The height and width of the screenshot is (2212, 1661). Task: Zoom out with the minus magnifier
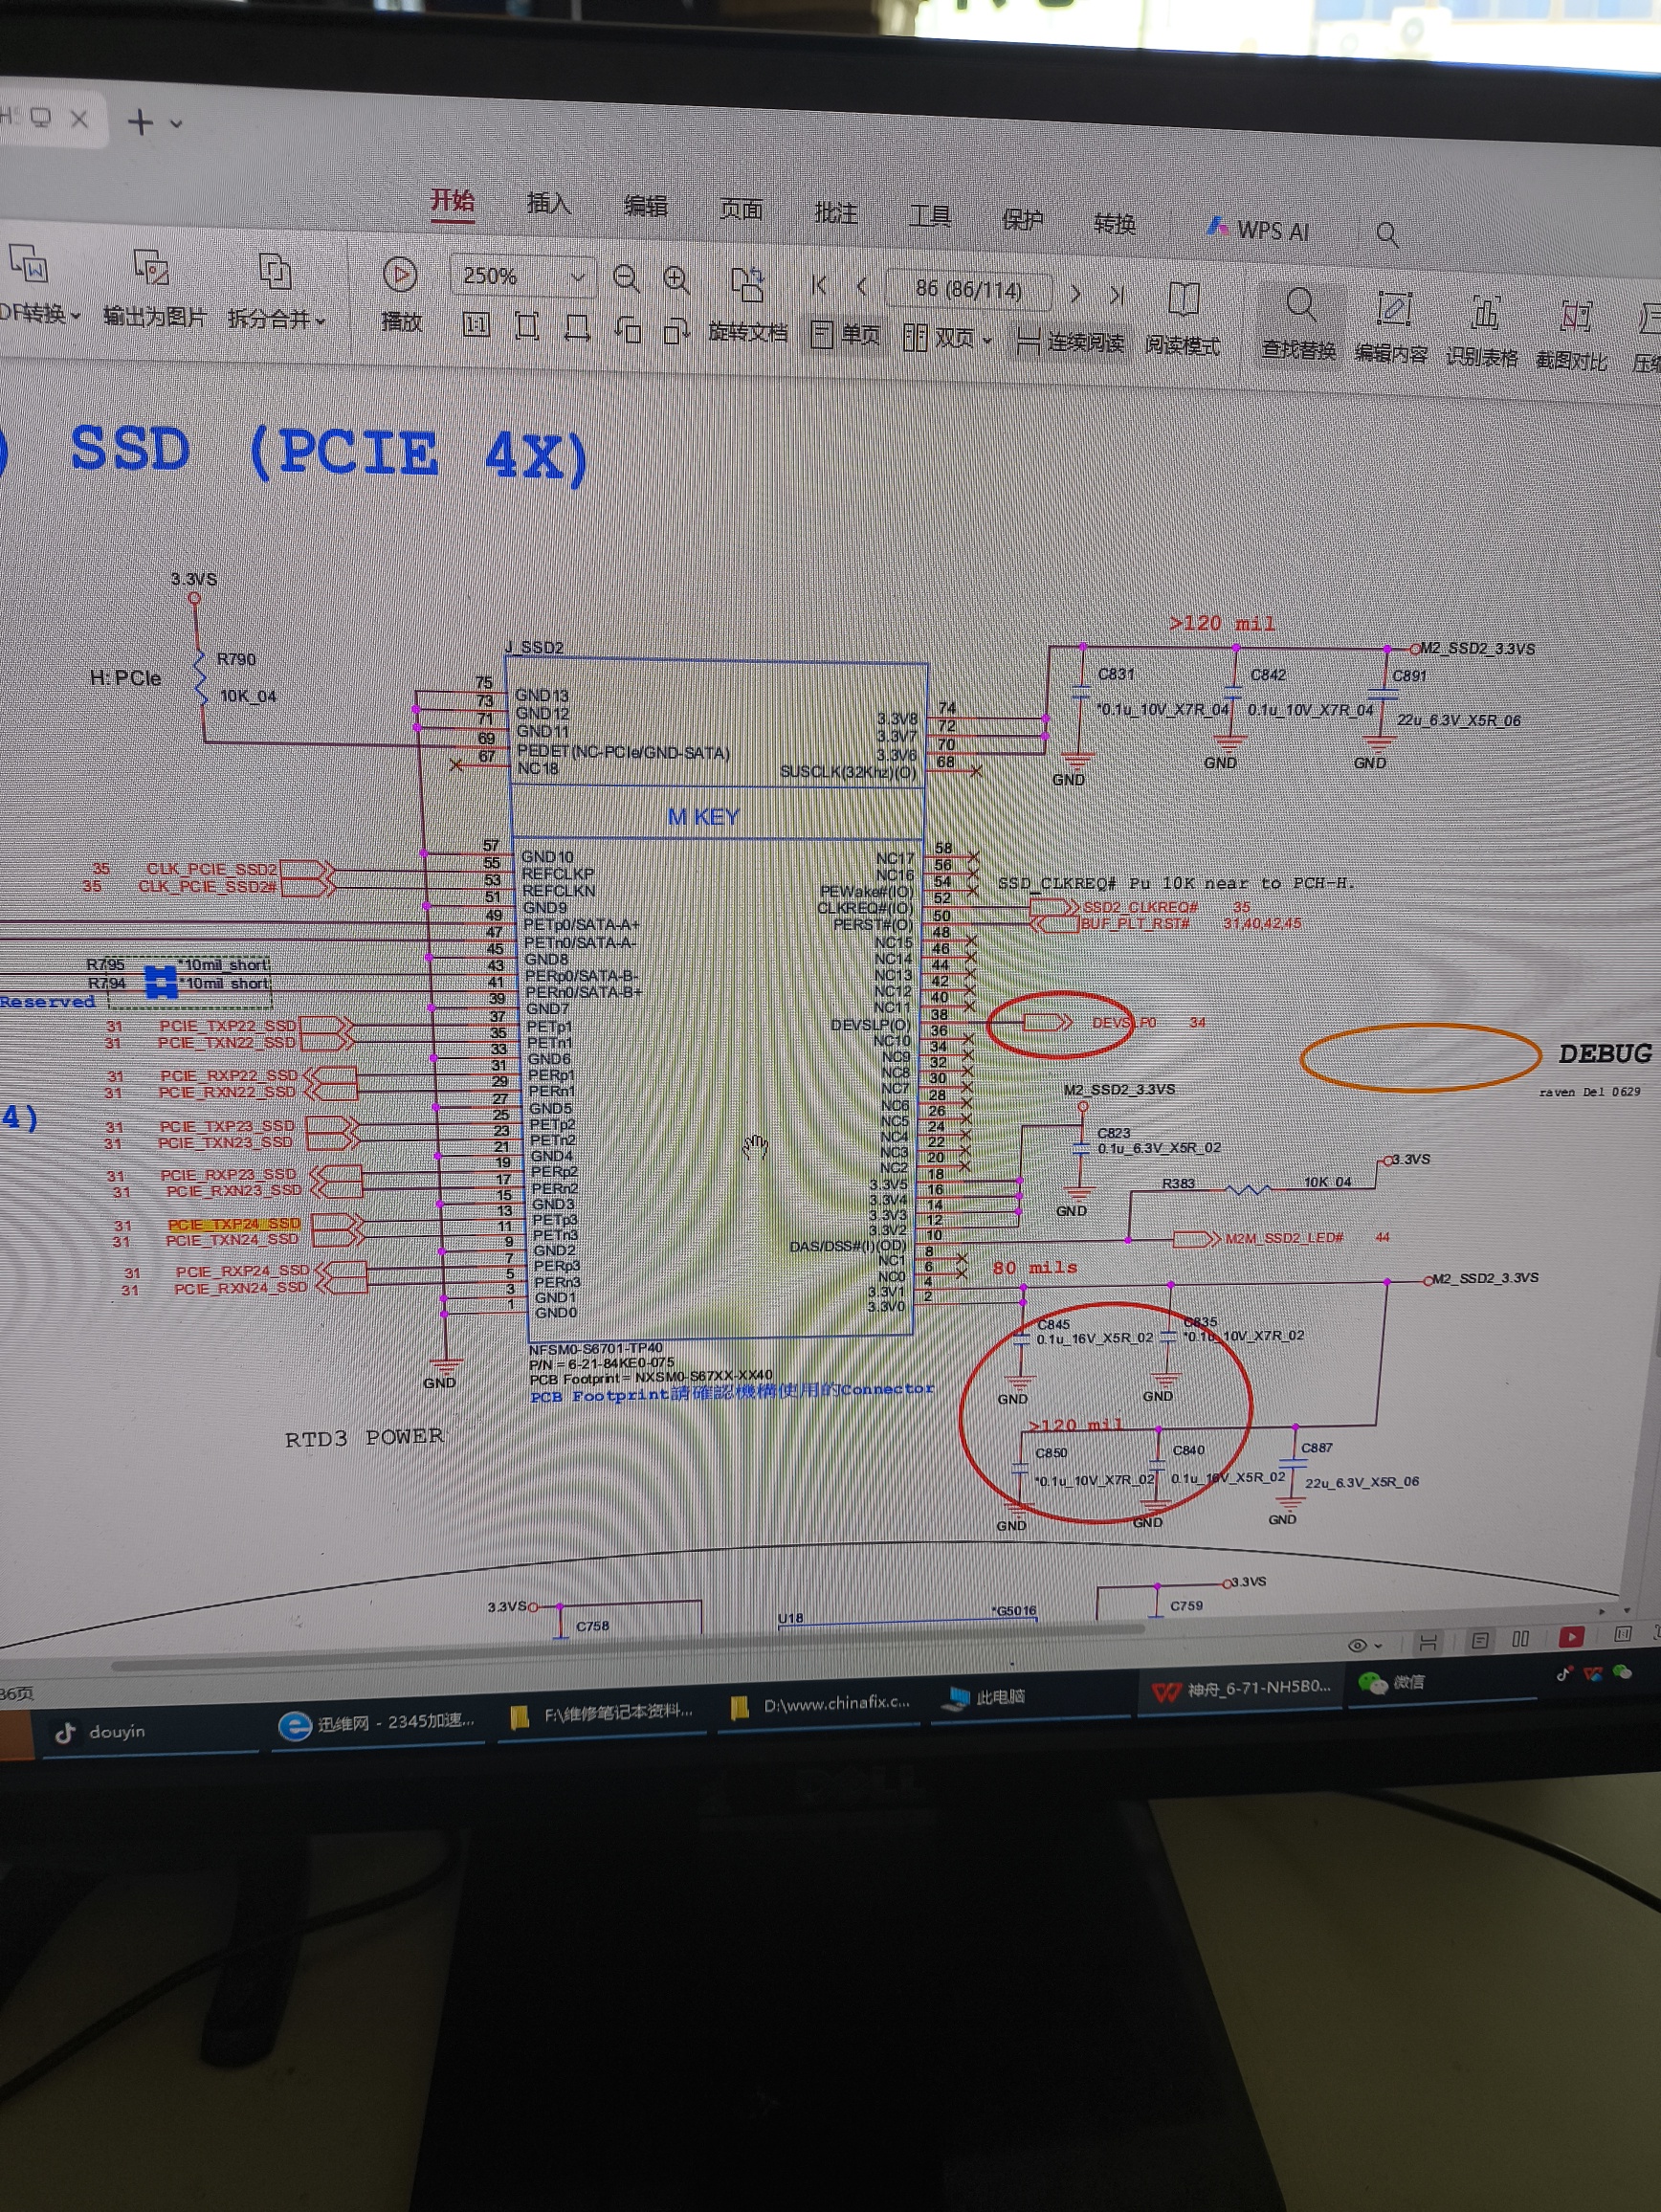tap(627, 279)
